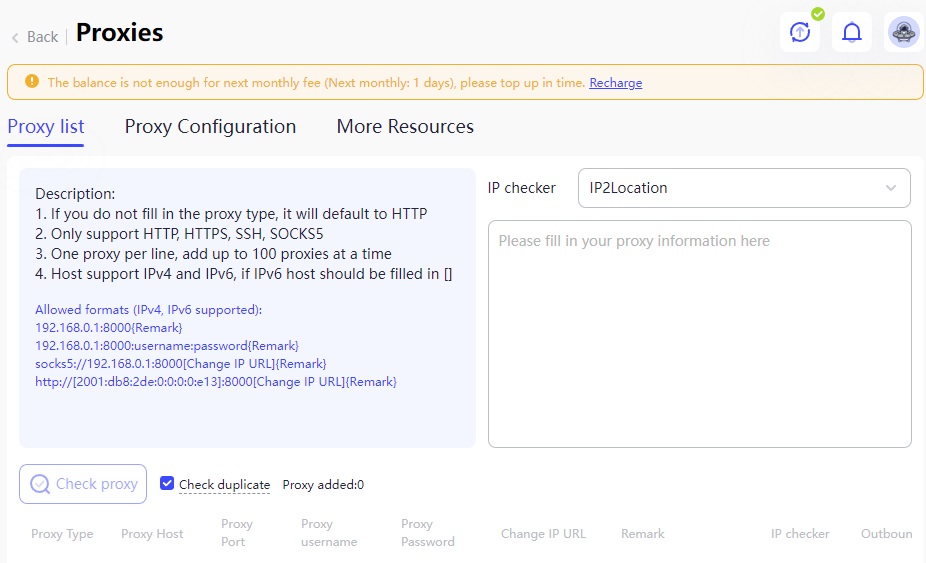
Task: Focus the proxy information text area
Action: click(x=700, y=334)
